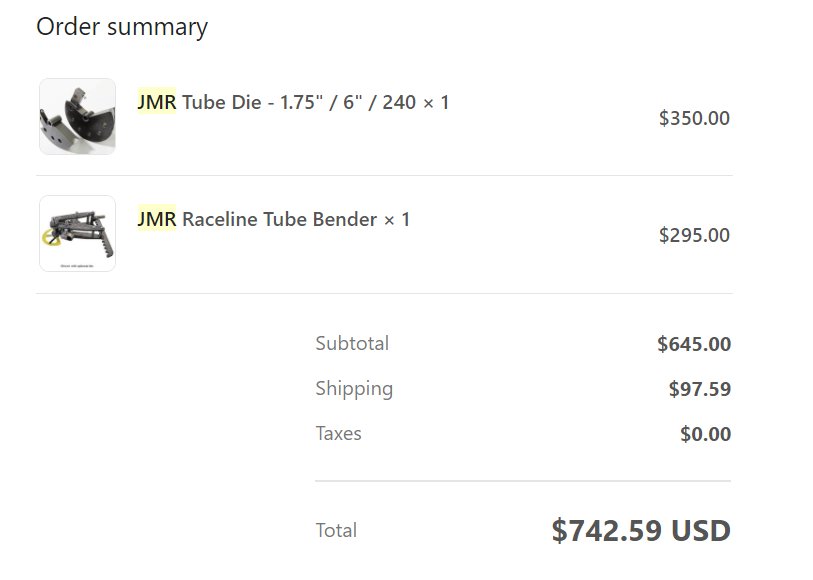
Task: Click the Subtotal label
Action: [352, 343]
